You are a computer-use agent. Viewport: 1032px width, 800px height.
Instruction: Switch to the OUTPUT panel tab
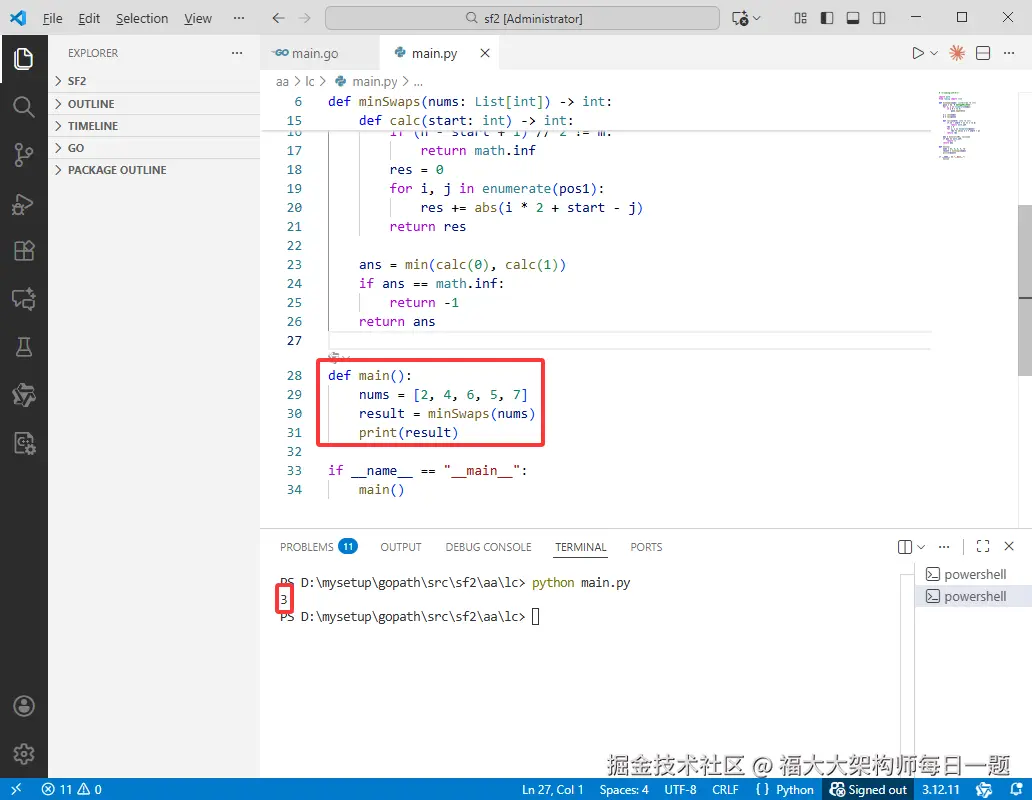tap(401, 547)
